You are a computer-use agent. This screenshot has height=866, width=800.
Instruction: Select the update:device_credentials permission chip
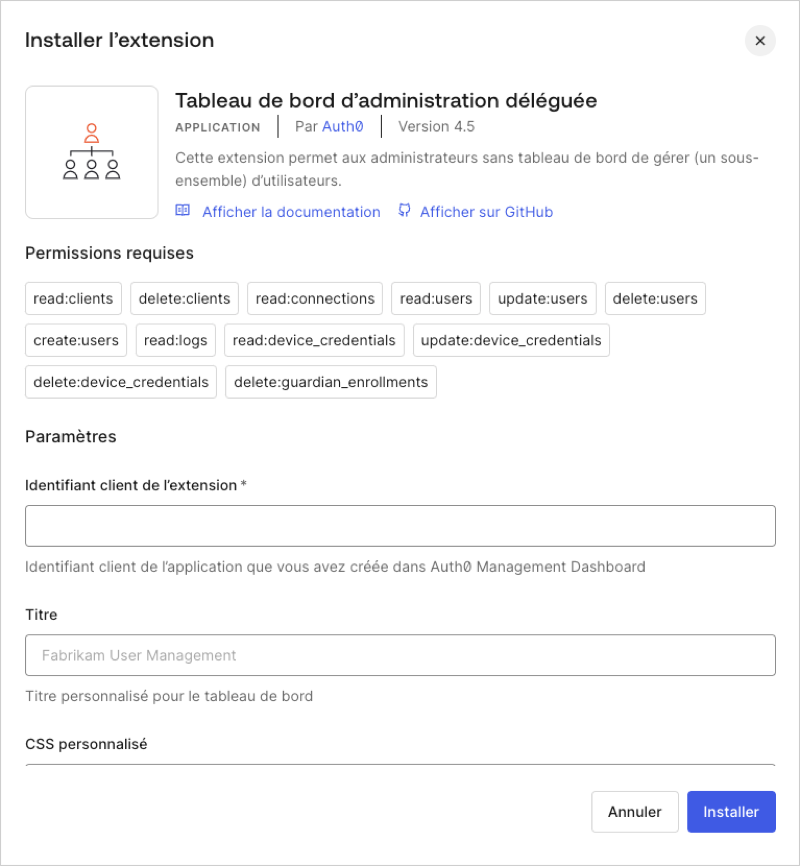pos(511,340)
